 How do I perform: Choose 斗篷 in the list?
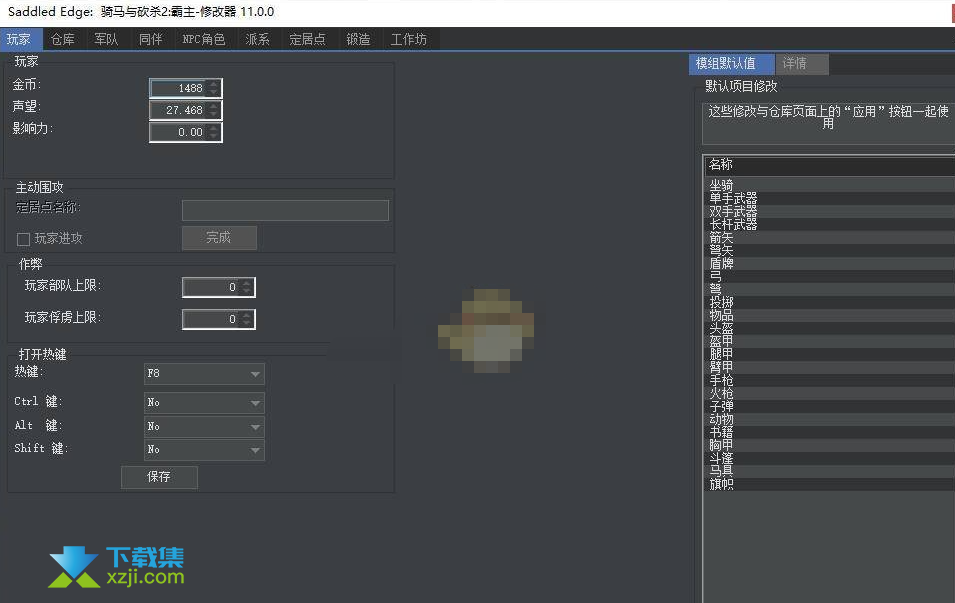830,458
